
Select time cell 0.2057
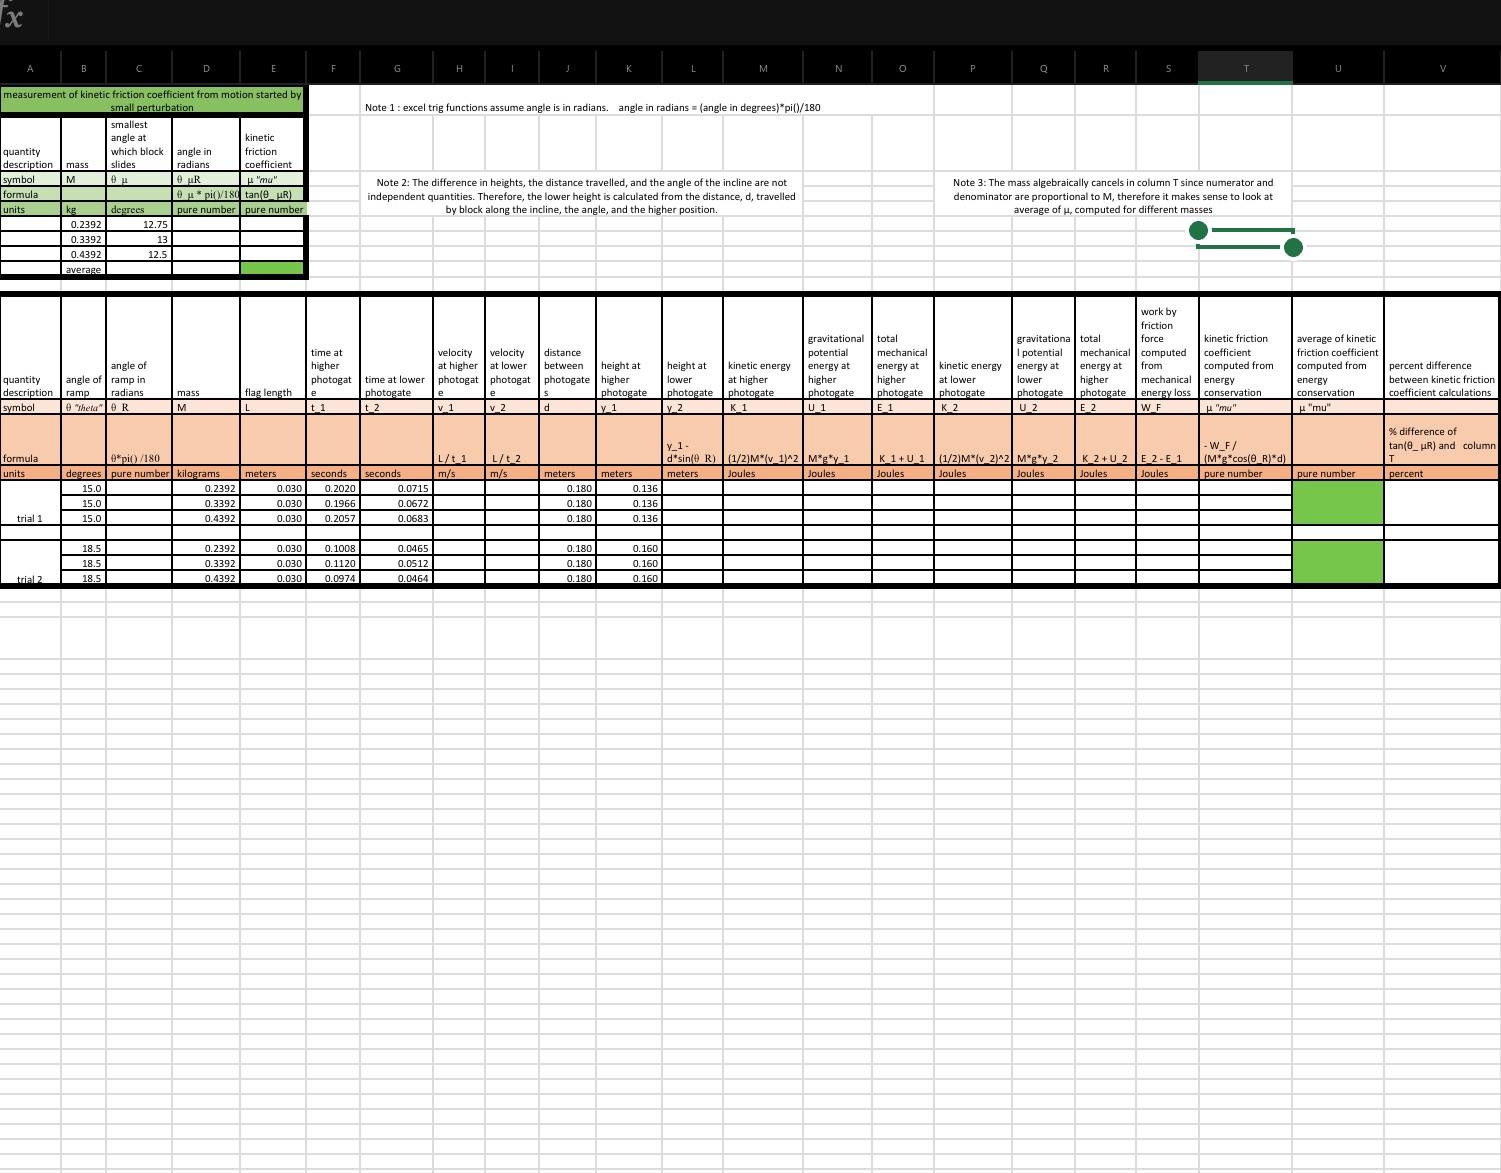point(333,518)
